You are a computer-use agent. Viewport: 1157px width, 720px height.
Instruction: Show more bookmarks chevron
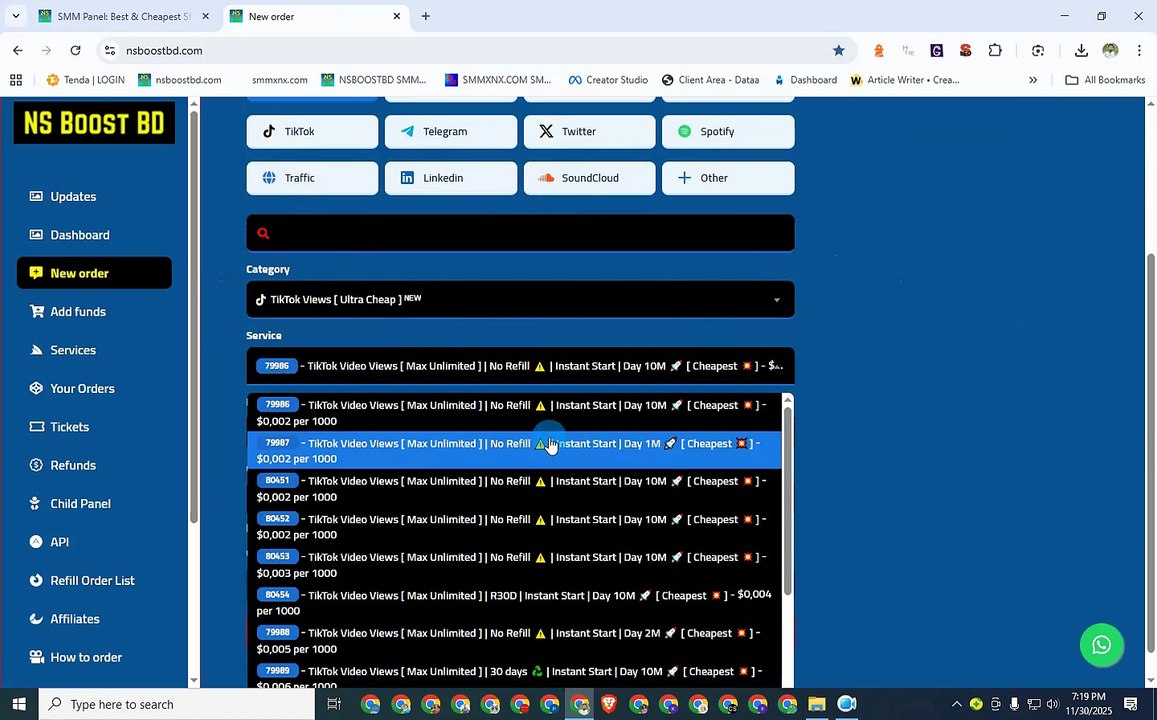tap(1032, 80)
